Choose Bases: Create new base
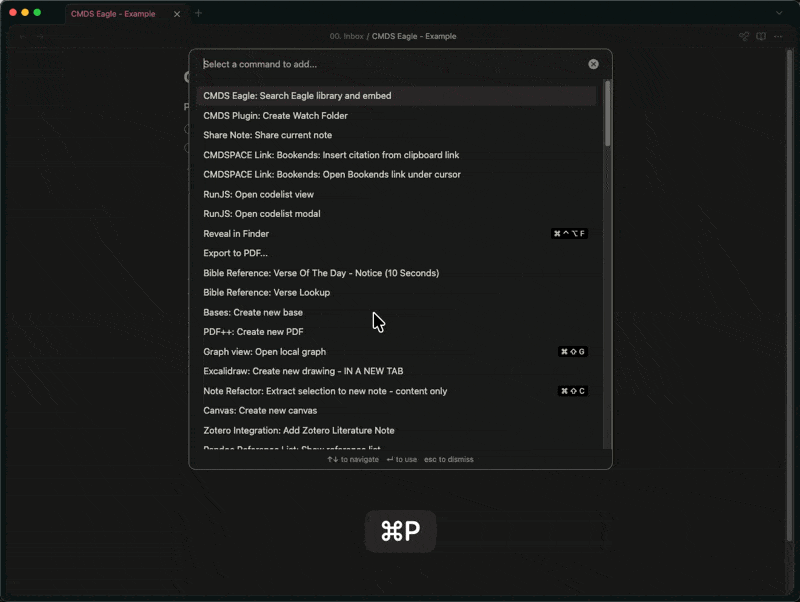Screen dimensions: 800x602 396,312
